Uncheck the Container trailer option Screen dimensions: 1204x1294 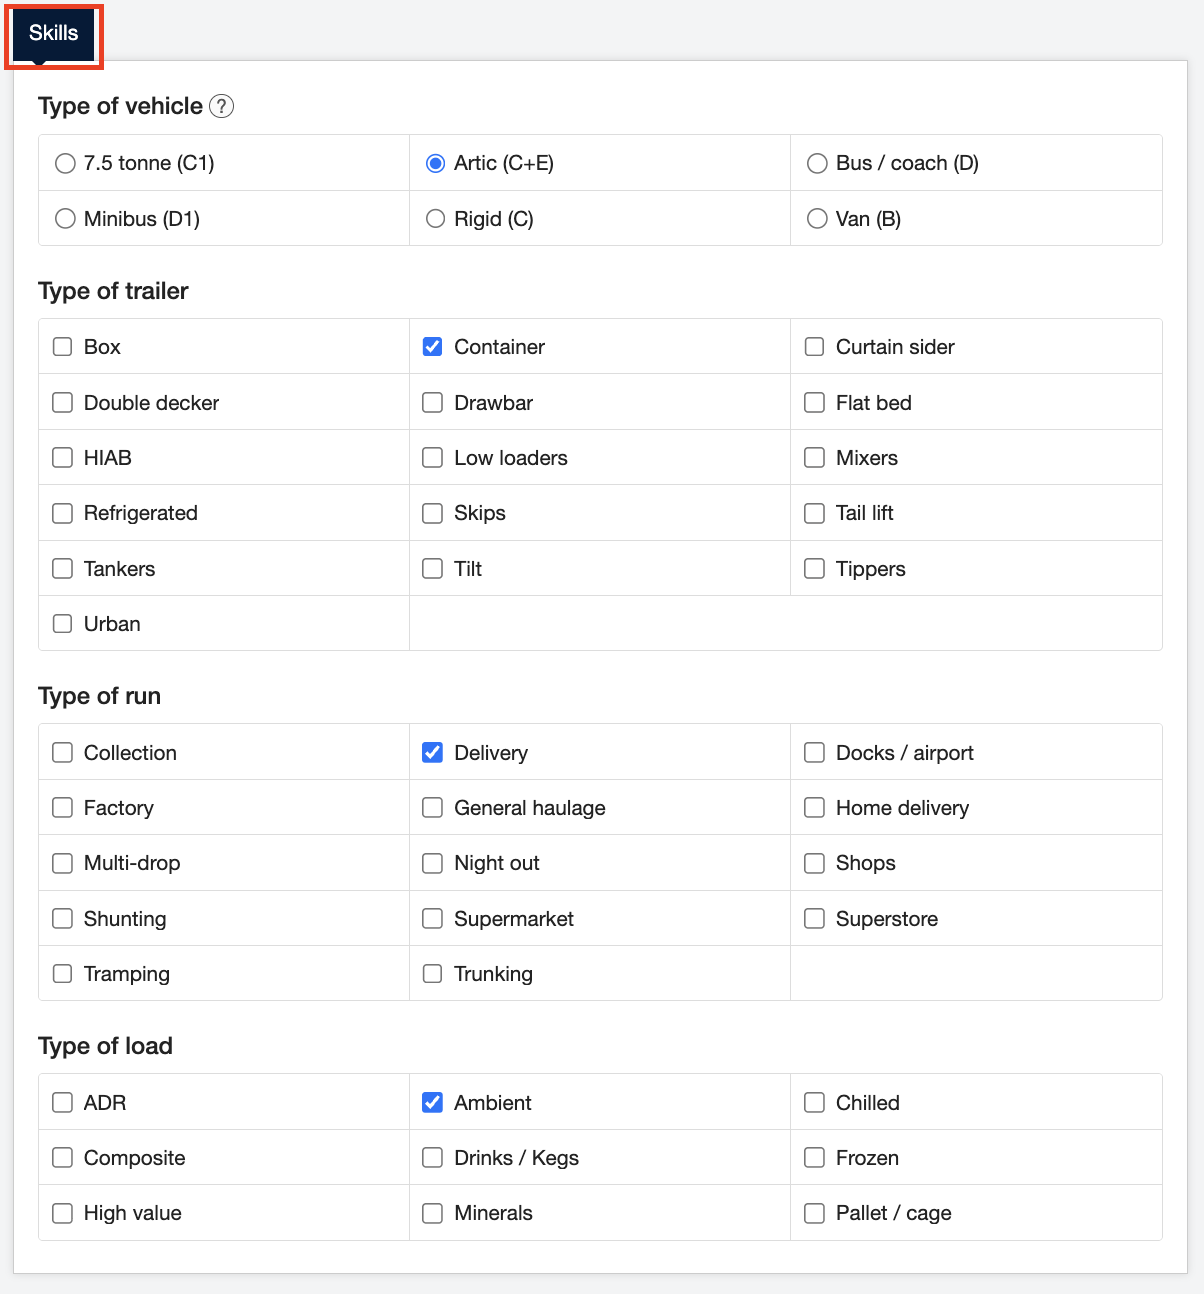click(x=432, y=346)
